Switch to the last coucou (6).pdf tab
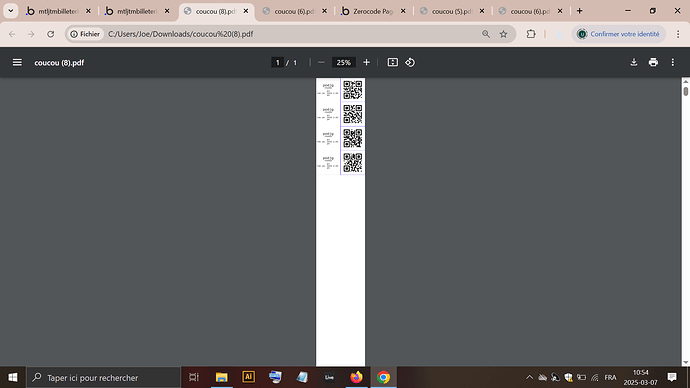This screenshot has width=690, height=388. (530, 11)
